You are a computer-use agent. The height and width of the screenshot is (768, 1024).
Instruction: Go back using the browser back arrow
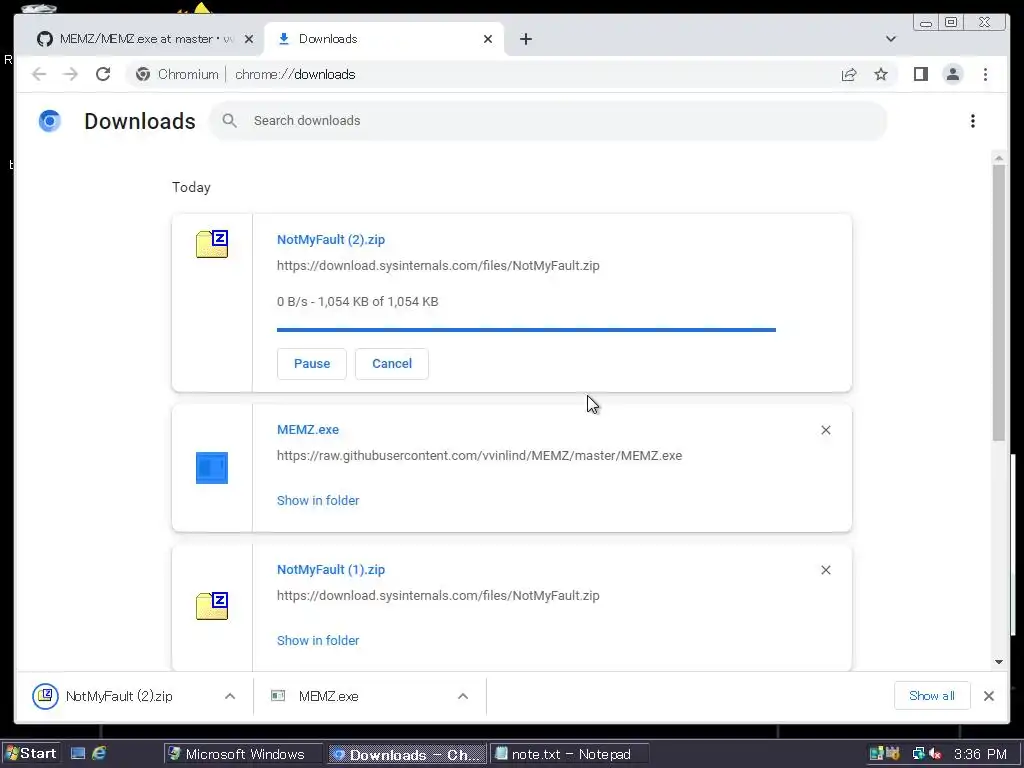(x=39, y=74)
